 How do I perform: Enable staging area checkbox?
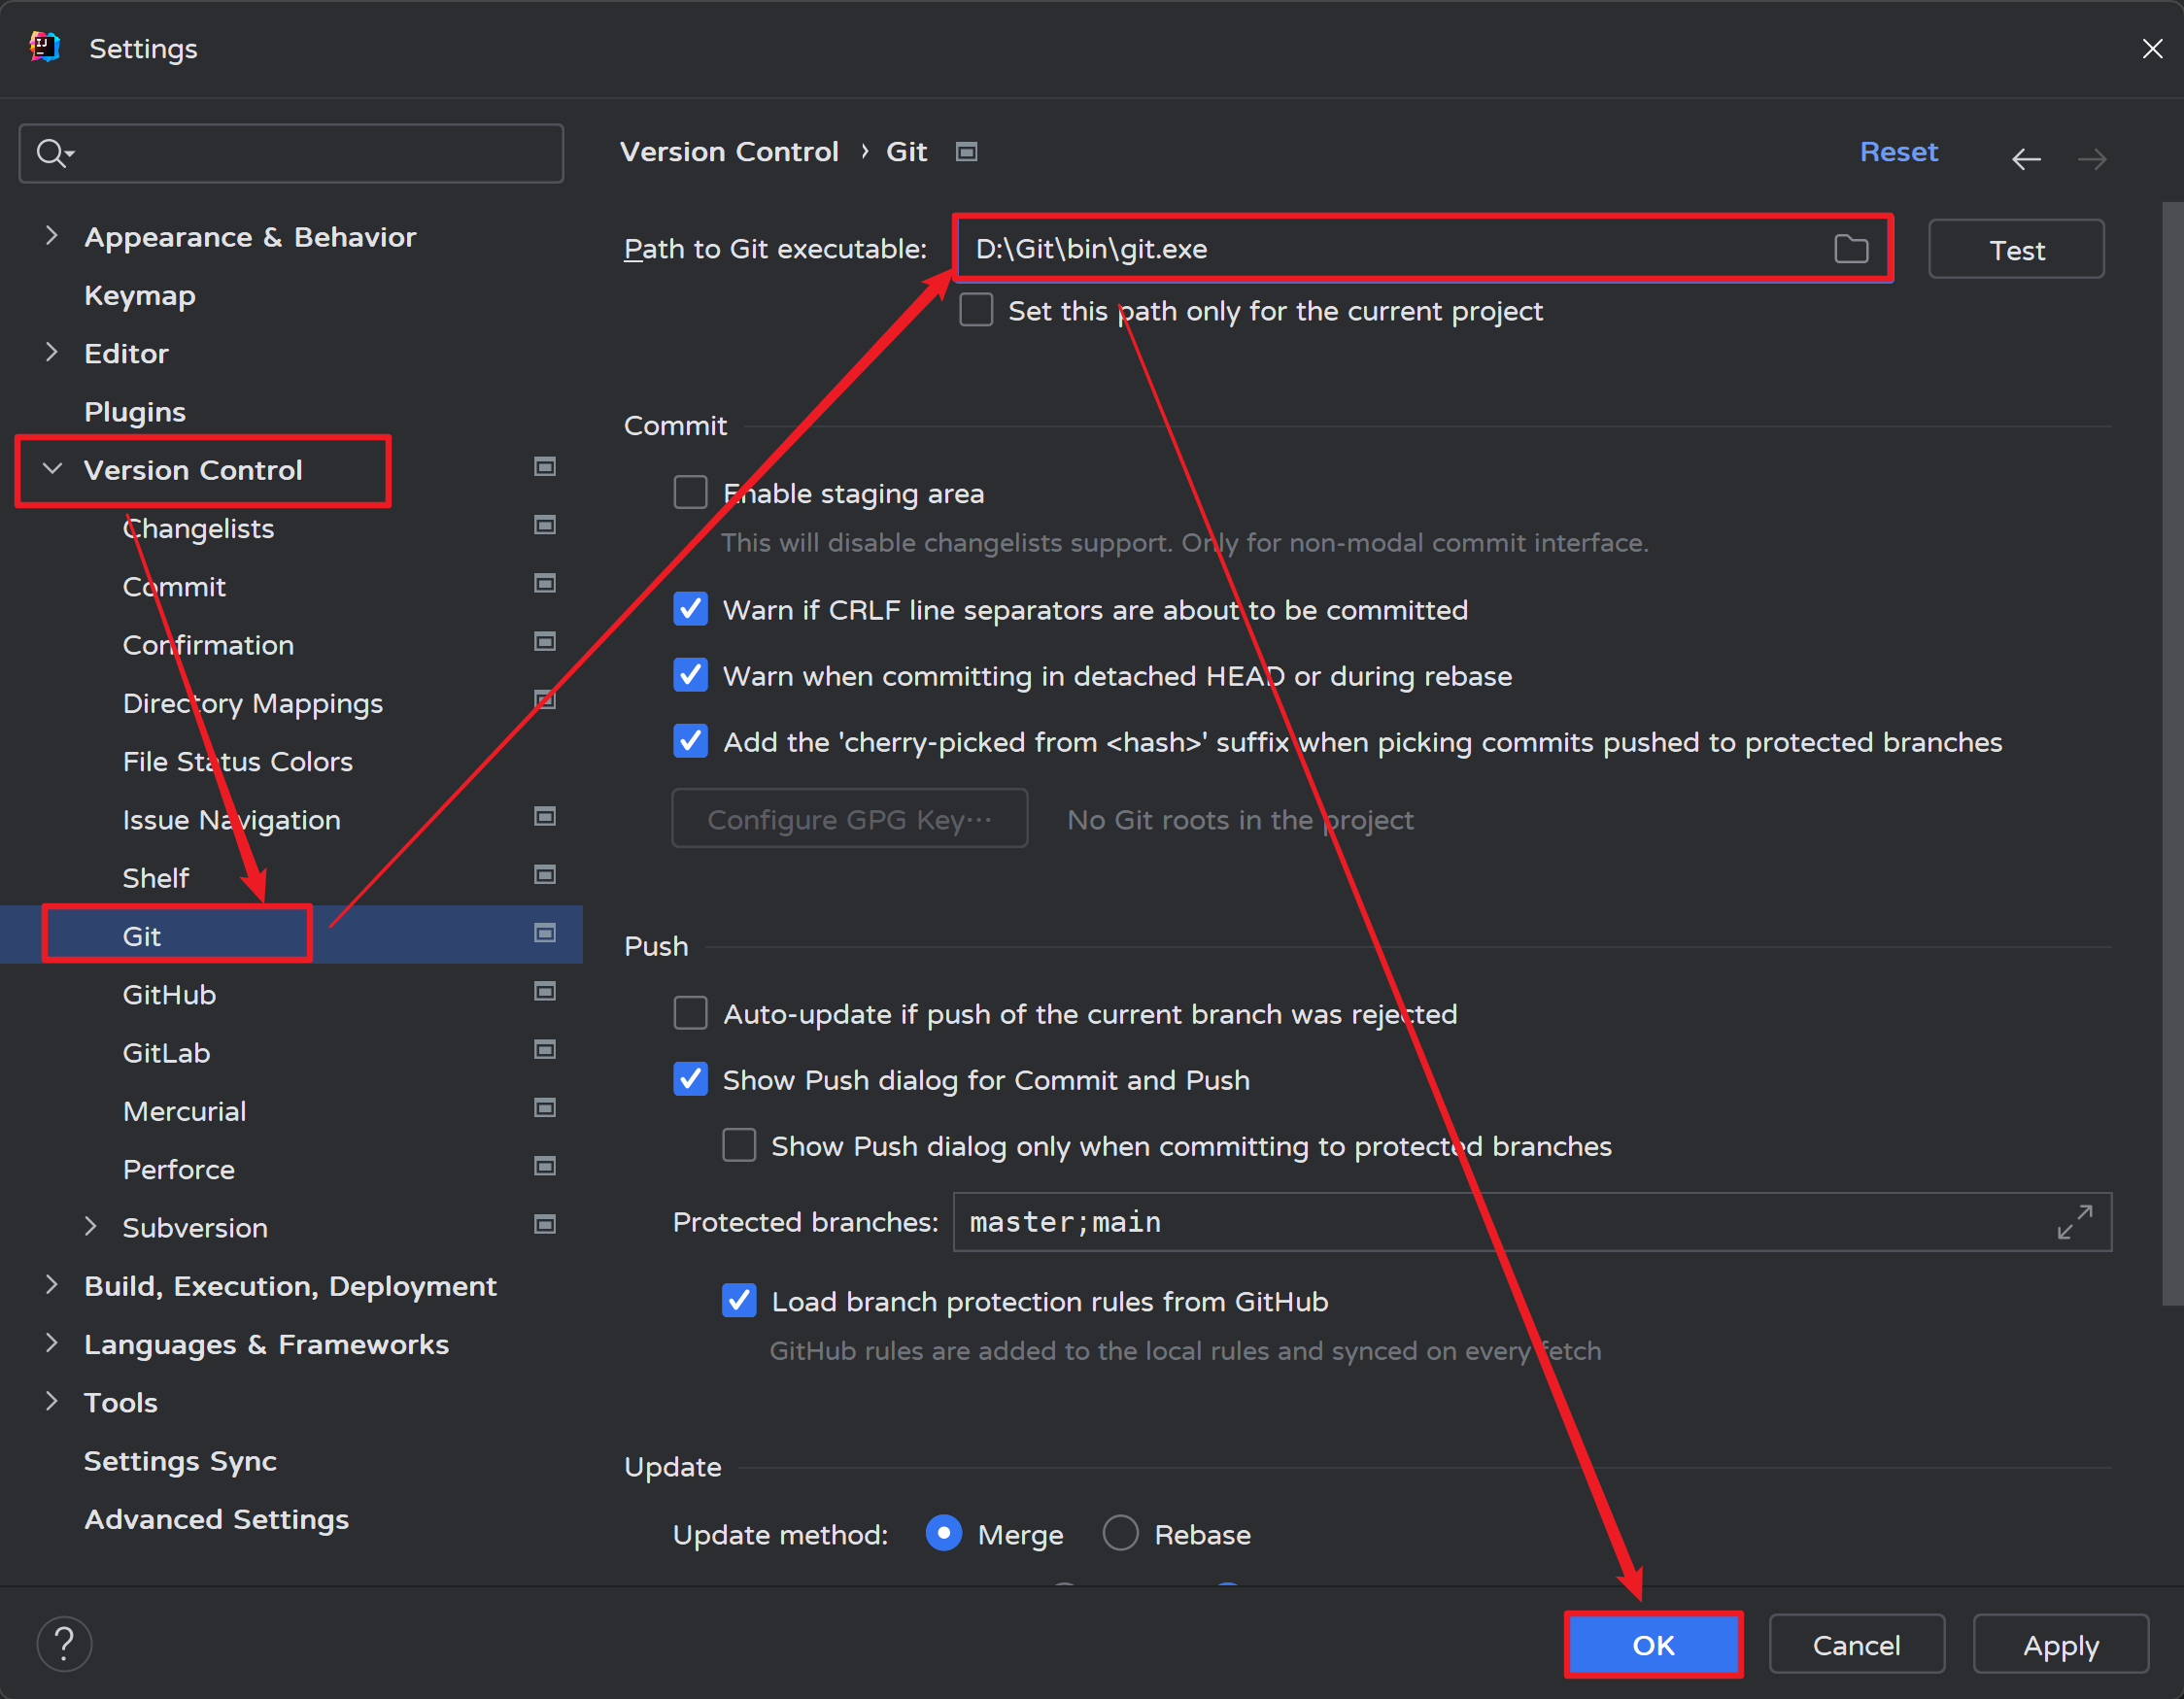click(x=690, y=492)
